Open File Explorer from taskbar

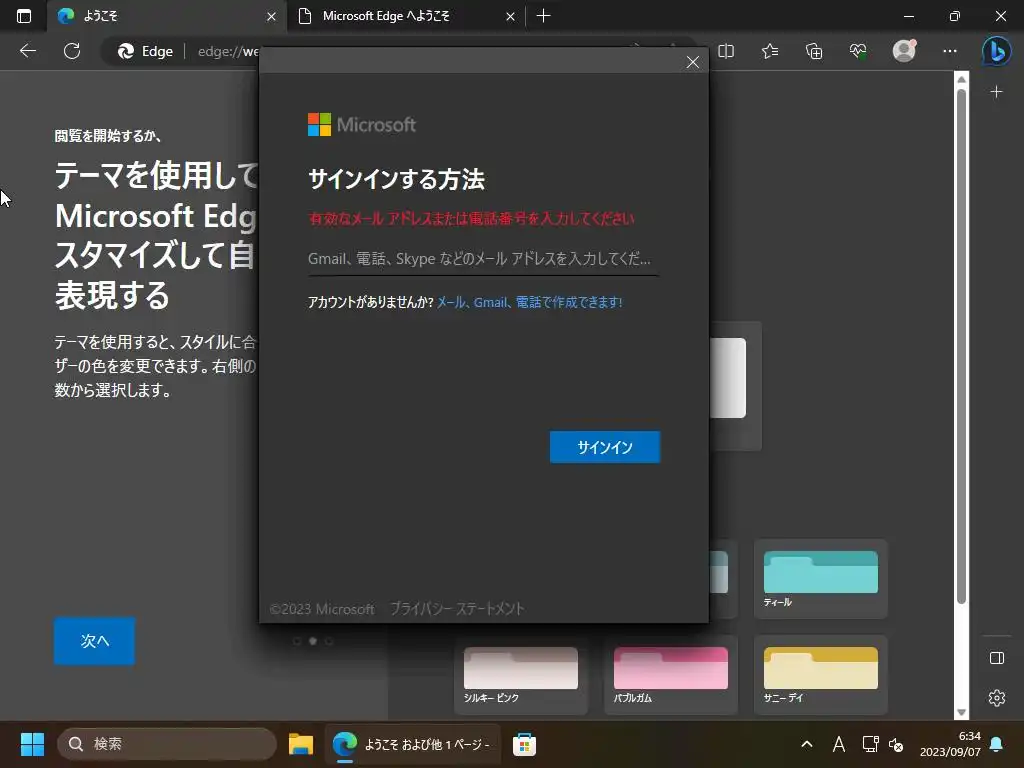tap(301, 744)
